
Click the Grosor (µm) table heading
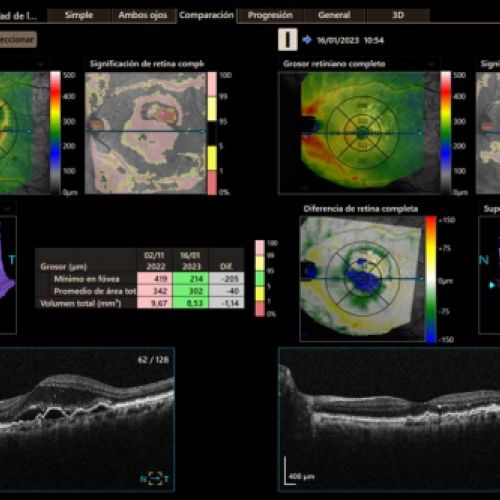click(x=64, y=266)
